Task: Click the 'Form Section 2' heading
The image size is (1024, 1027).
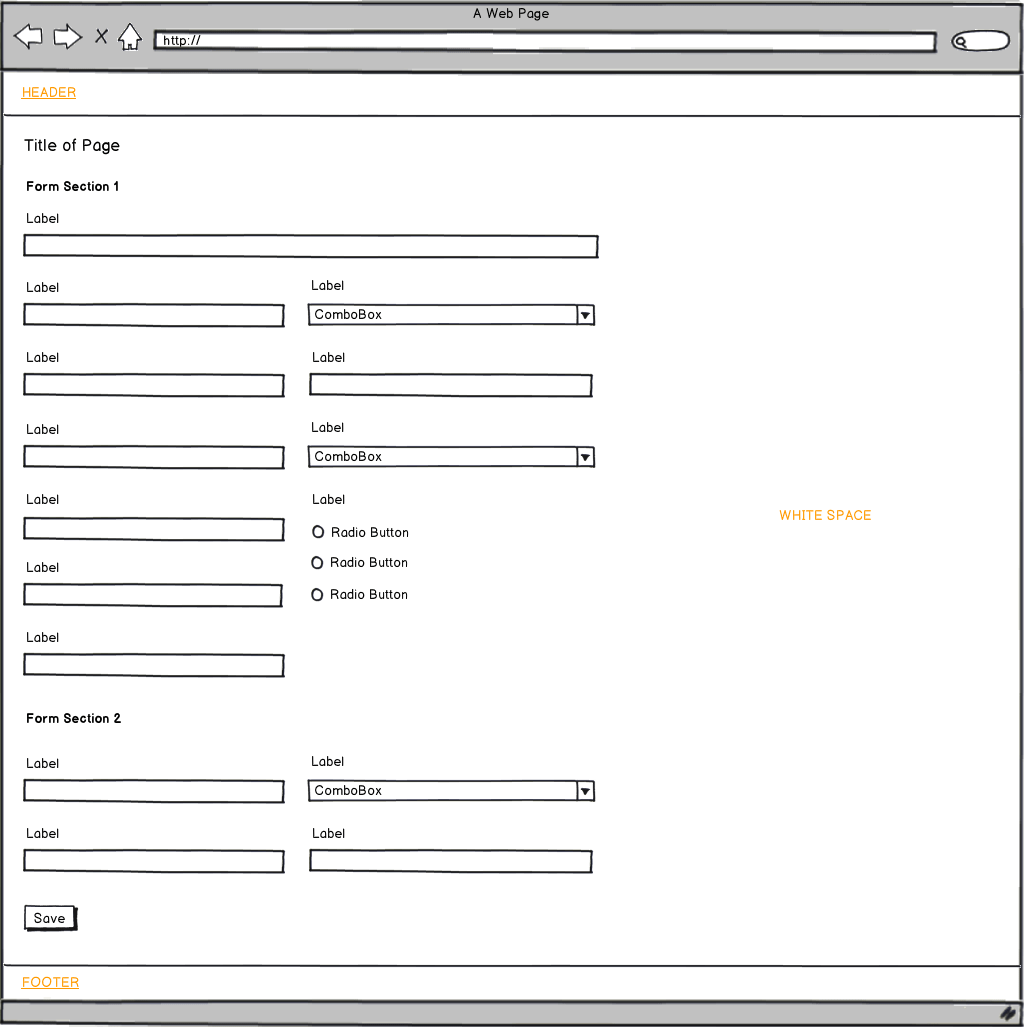Action: 73,719
